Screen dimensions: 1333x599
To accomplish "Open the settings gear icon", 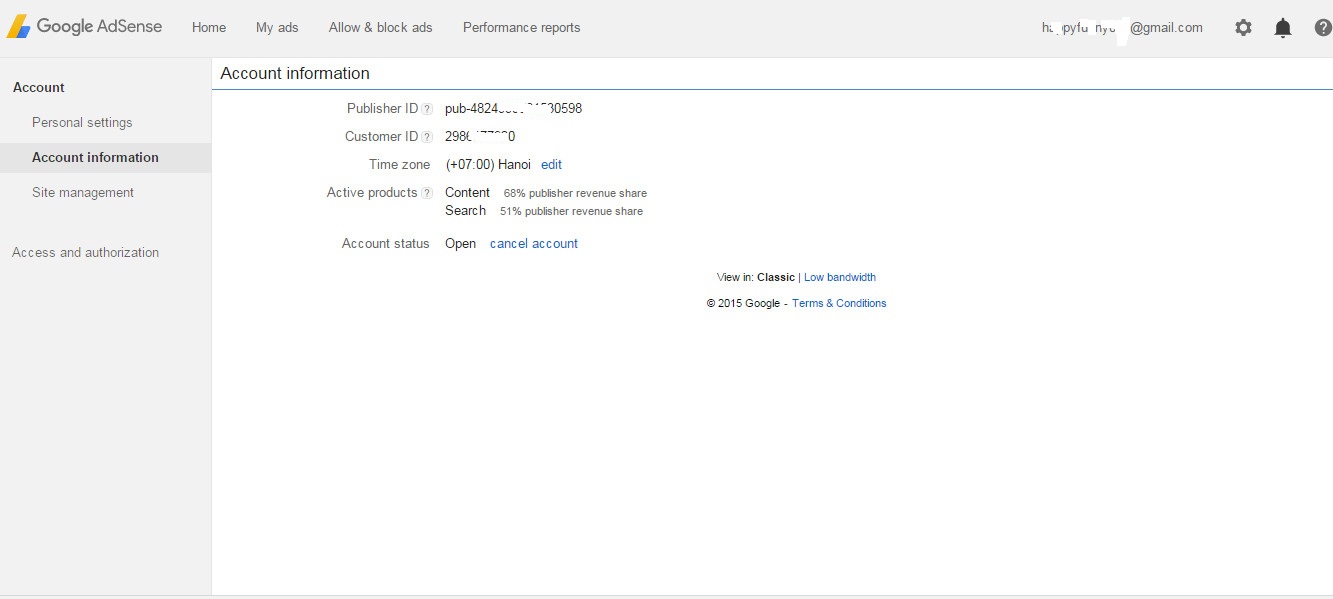I will 1243,28.
